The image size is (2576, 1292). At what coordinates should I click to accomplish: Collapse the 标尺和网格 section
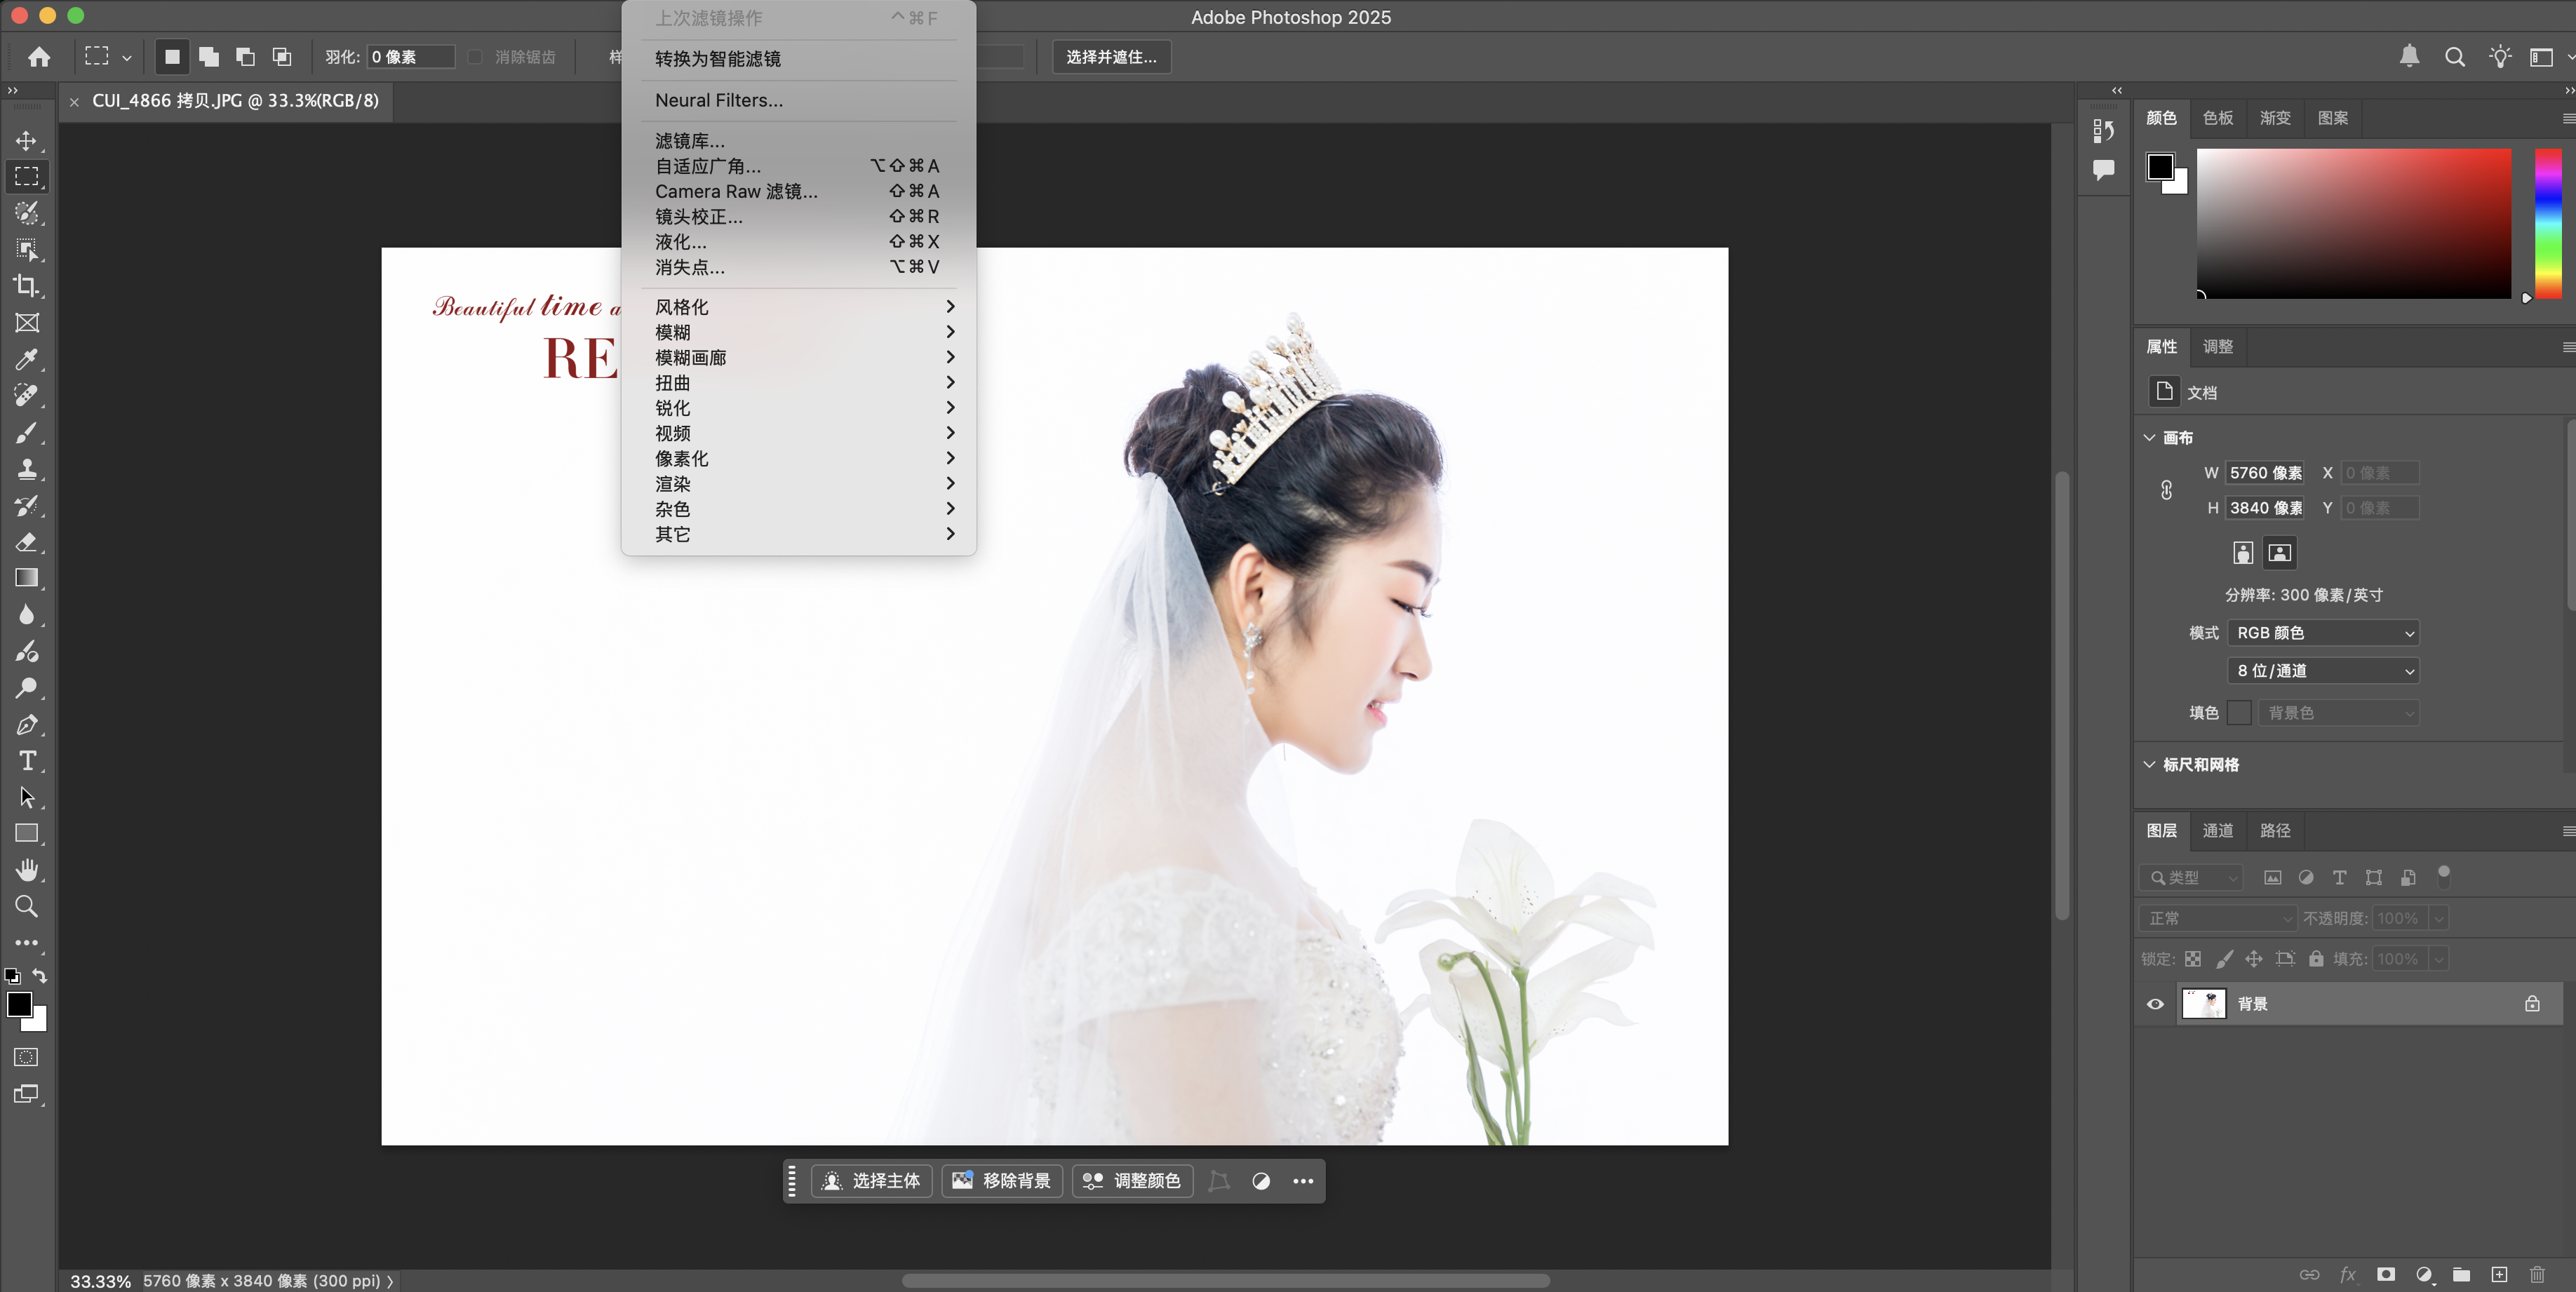tap(2149, 765)
